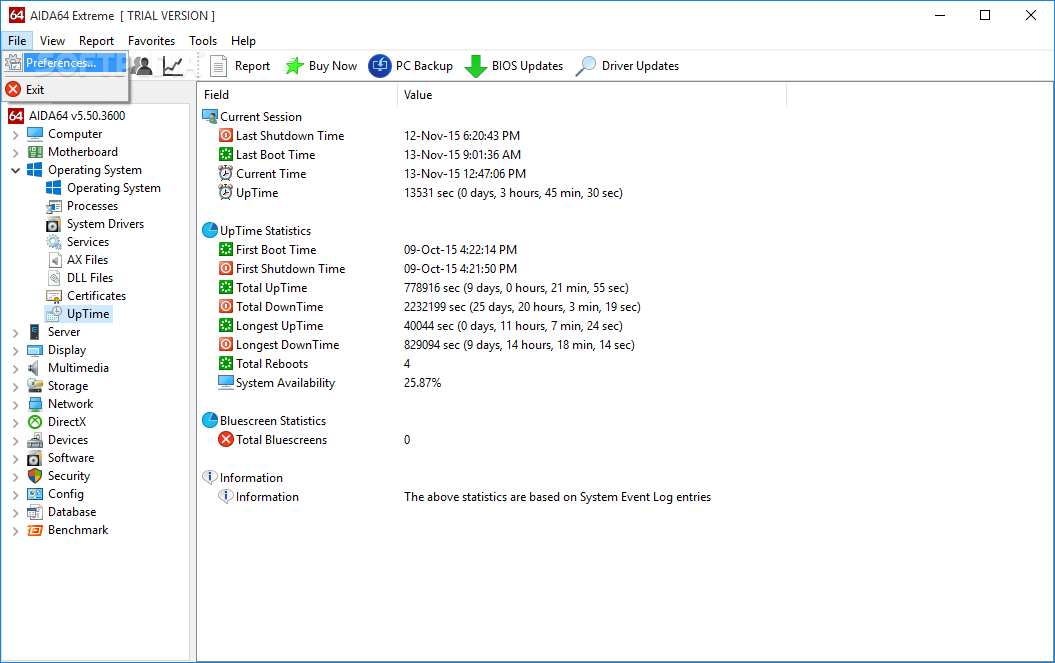This screenshot has width=1055, height=663.
Task: Open Services gear item
Action: pyautogui.click(x=77, y=242)
